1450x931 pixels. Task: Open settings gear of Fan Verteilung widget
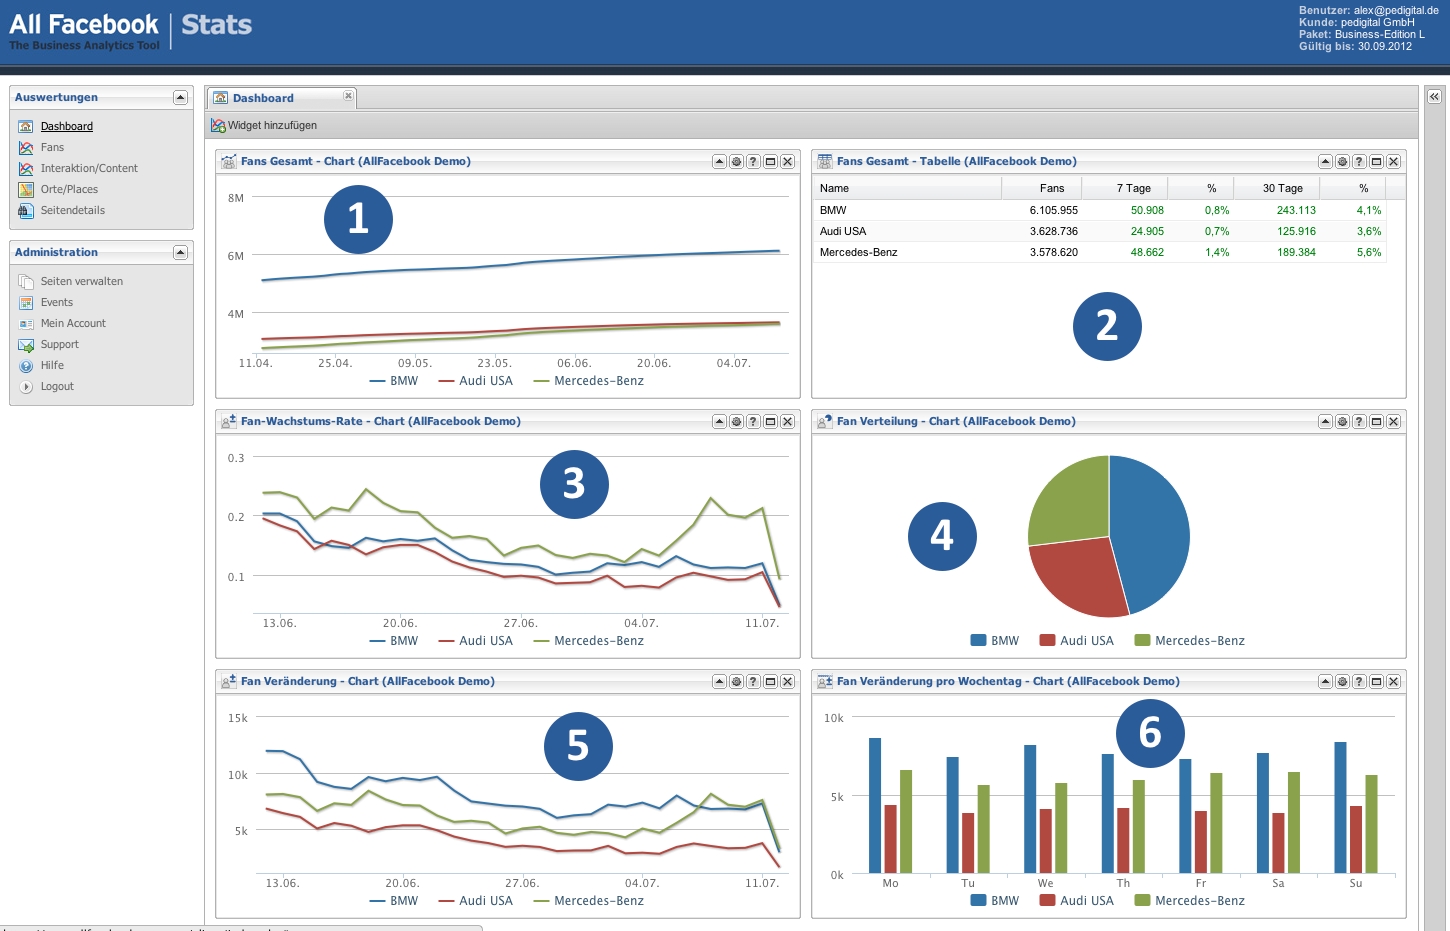1342,421
